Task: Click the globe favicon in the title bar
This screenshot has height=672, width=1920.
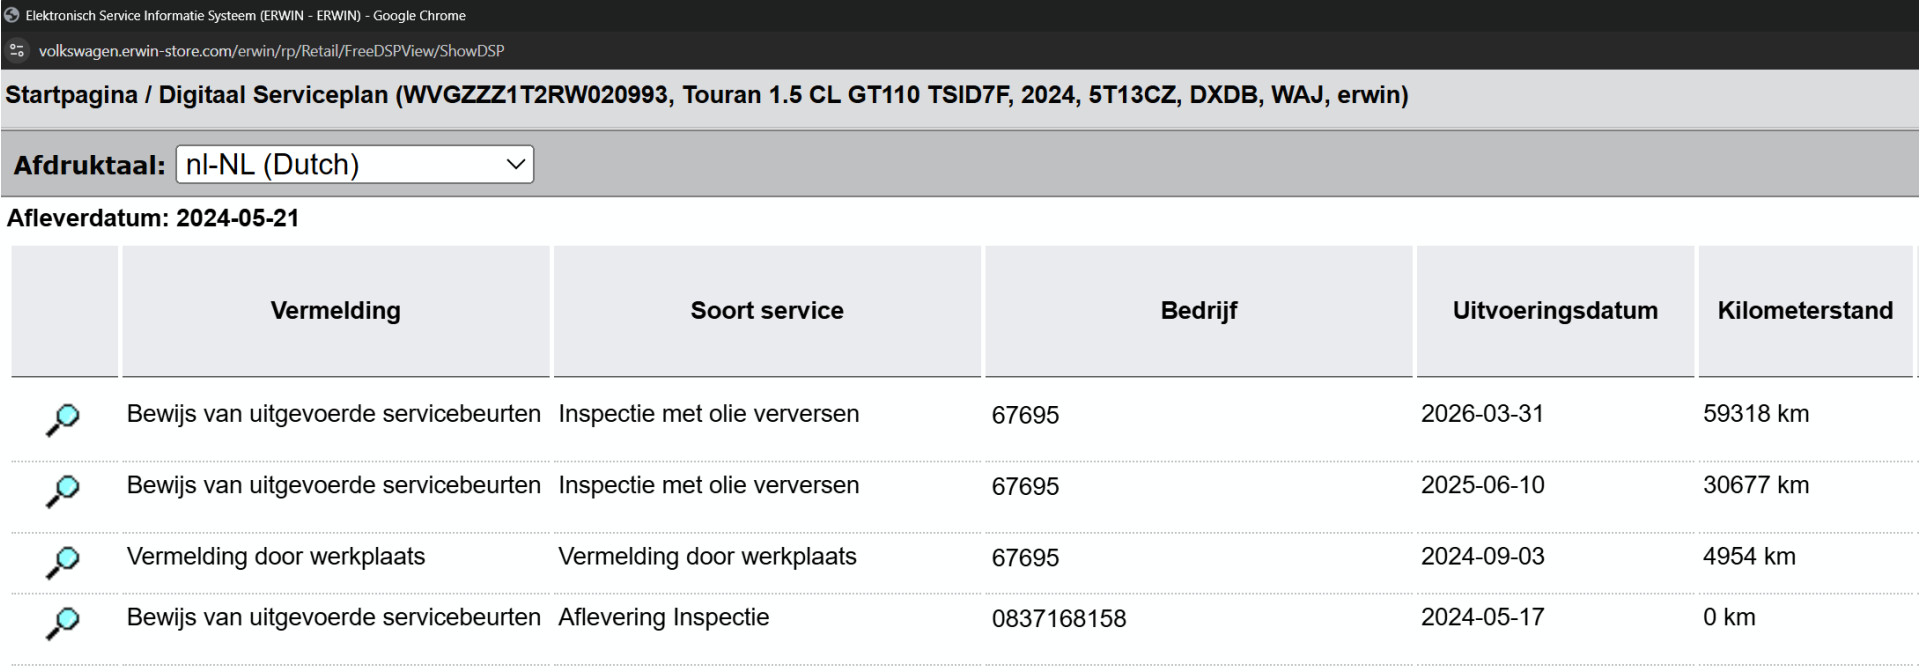Action: tap(12, 15)
